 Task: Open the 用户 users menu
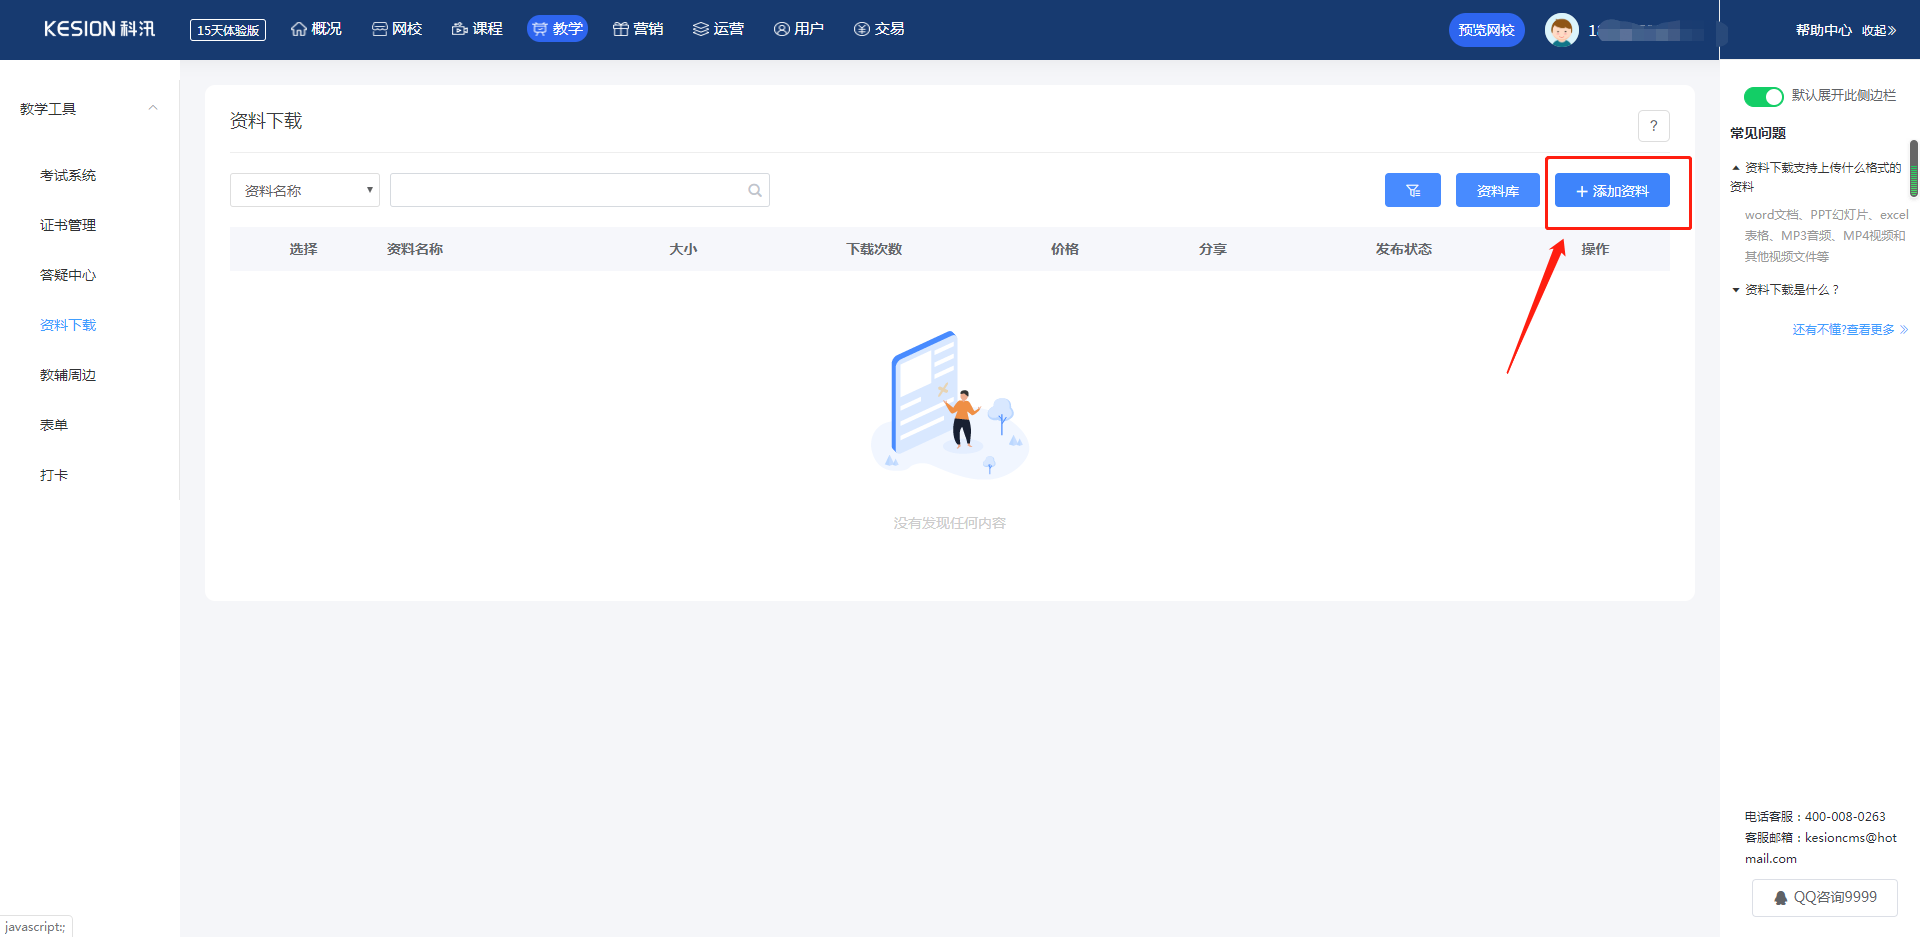[x=798, y=29]
